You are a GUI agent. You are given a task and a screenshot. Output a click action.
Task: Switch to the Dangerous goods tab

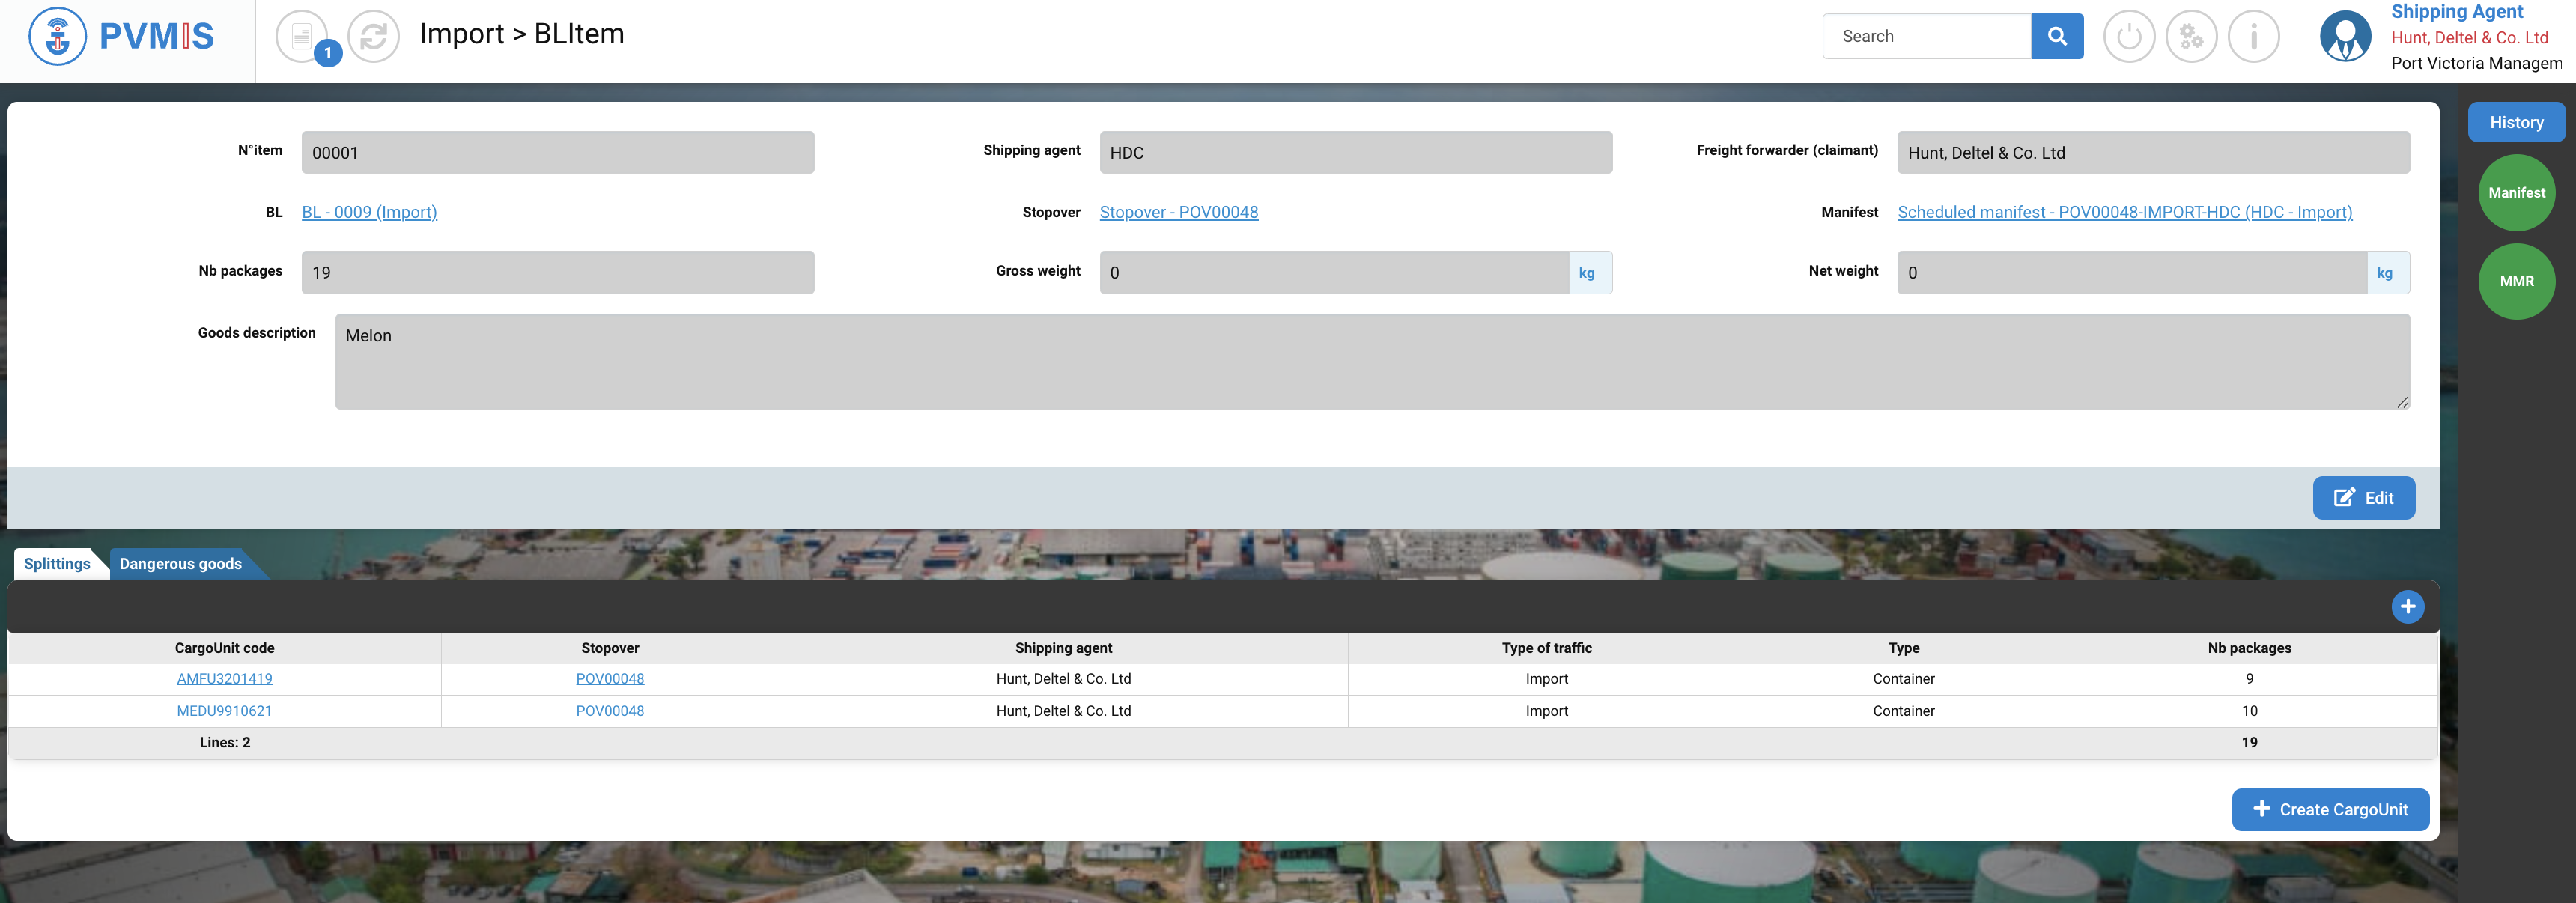[x=180, y=564]
